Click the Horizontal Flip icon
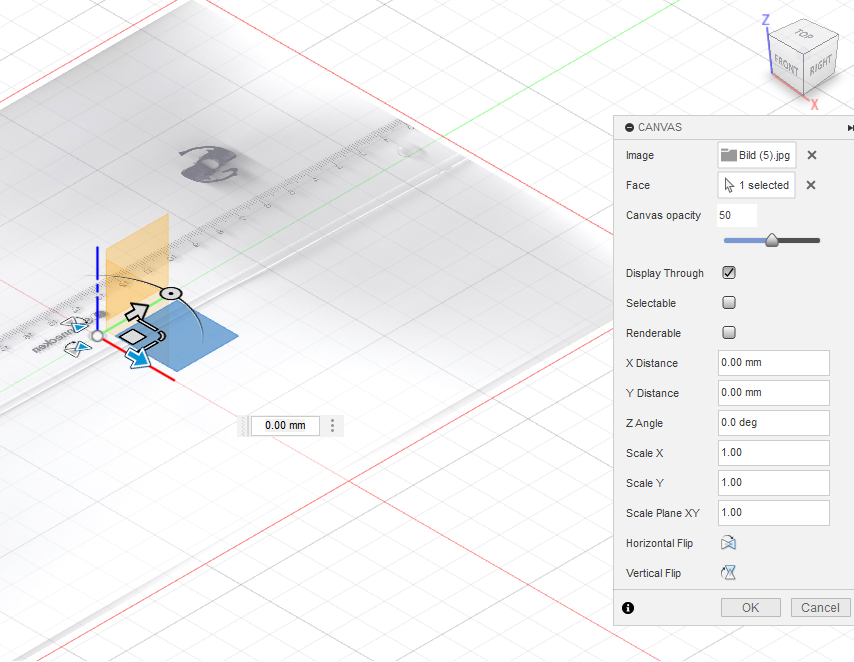This screenshot has width=854, height=662. coord(729,543)
